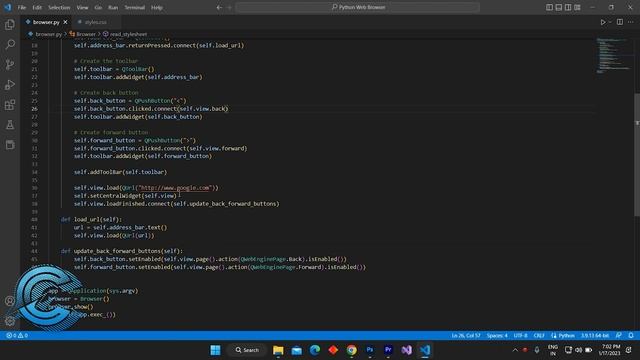
Task: Open the feedback icon in status bar
Action: point(619,336)
